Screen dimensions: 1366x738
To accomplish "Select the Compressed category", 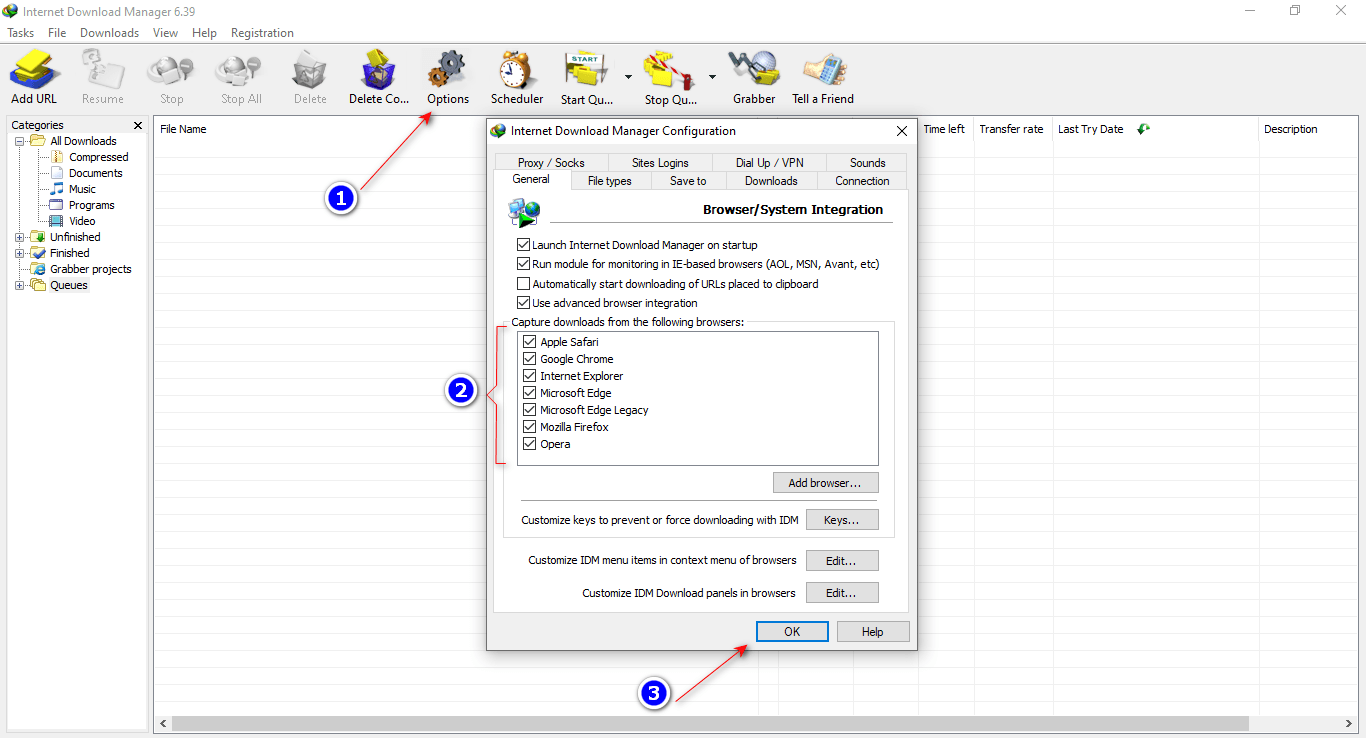I will click(x=98, y=157).
